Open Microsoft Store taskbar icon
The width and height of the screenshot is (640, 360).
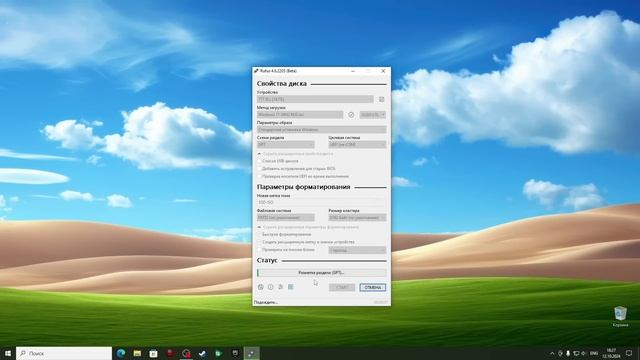[x=153, y=353]
